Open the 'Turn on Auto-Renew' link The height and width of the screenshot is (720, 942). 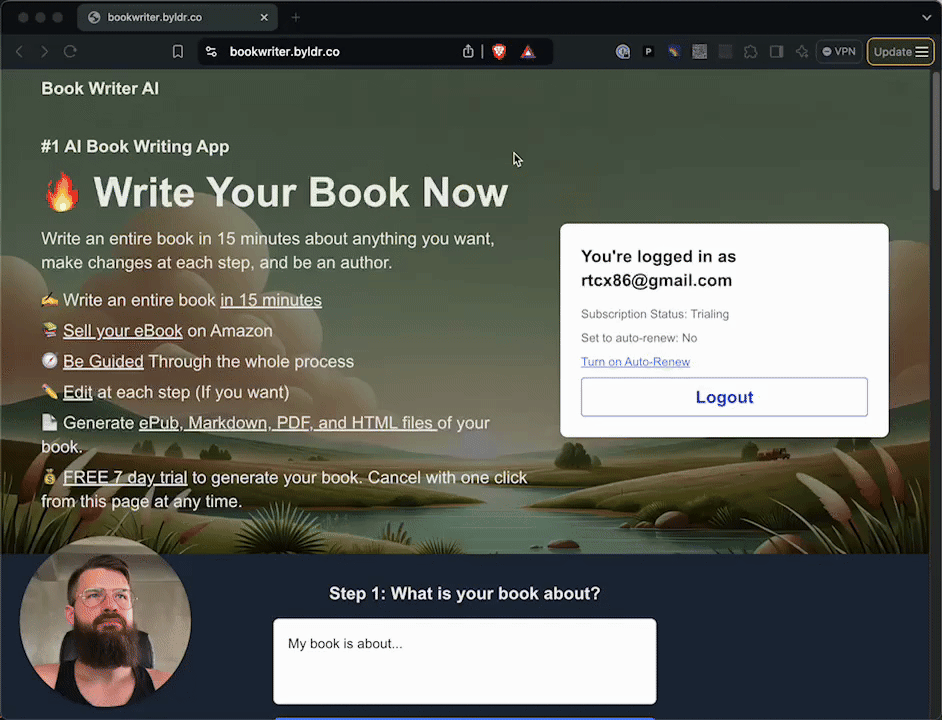(635, 361)
